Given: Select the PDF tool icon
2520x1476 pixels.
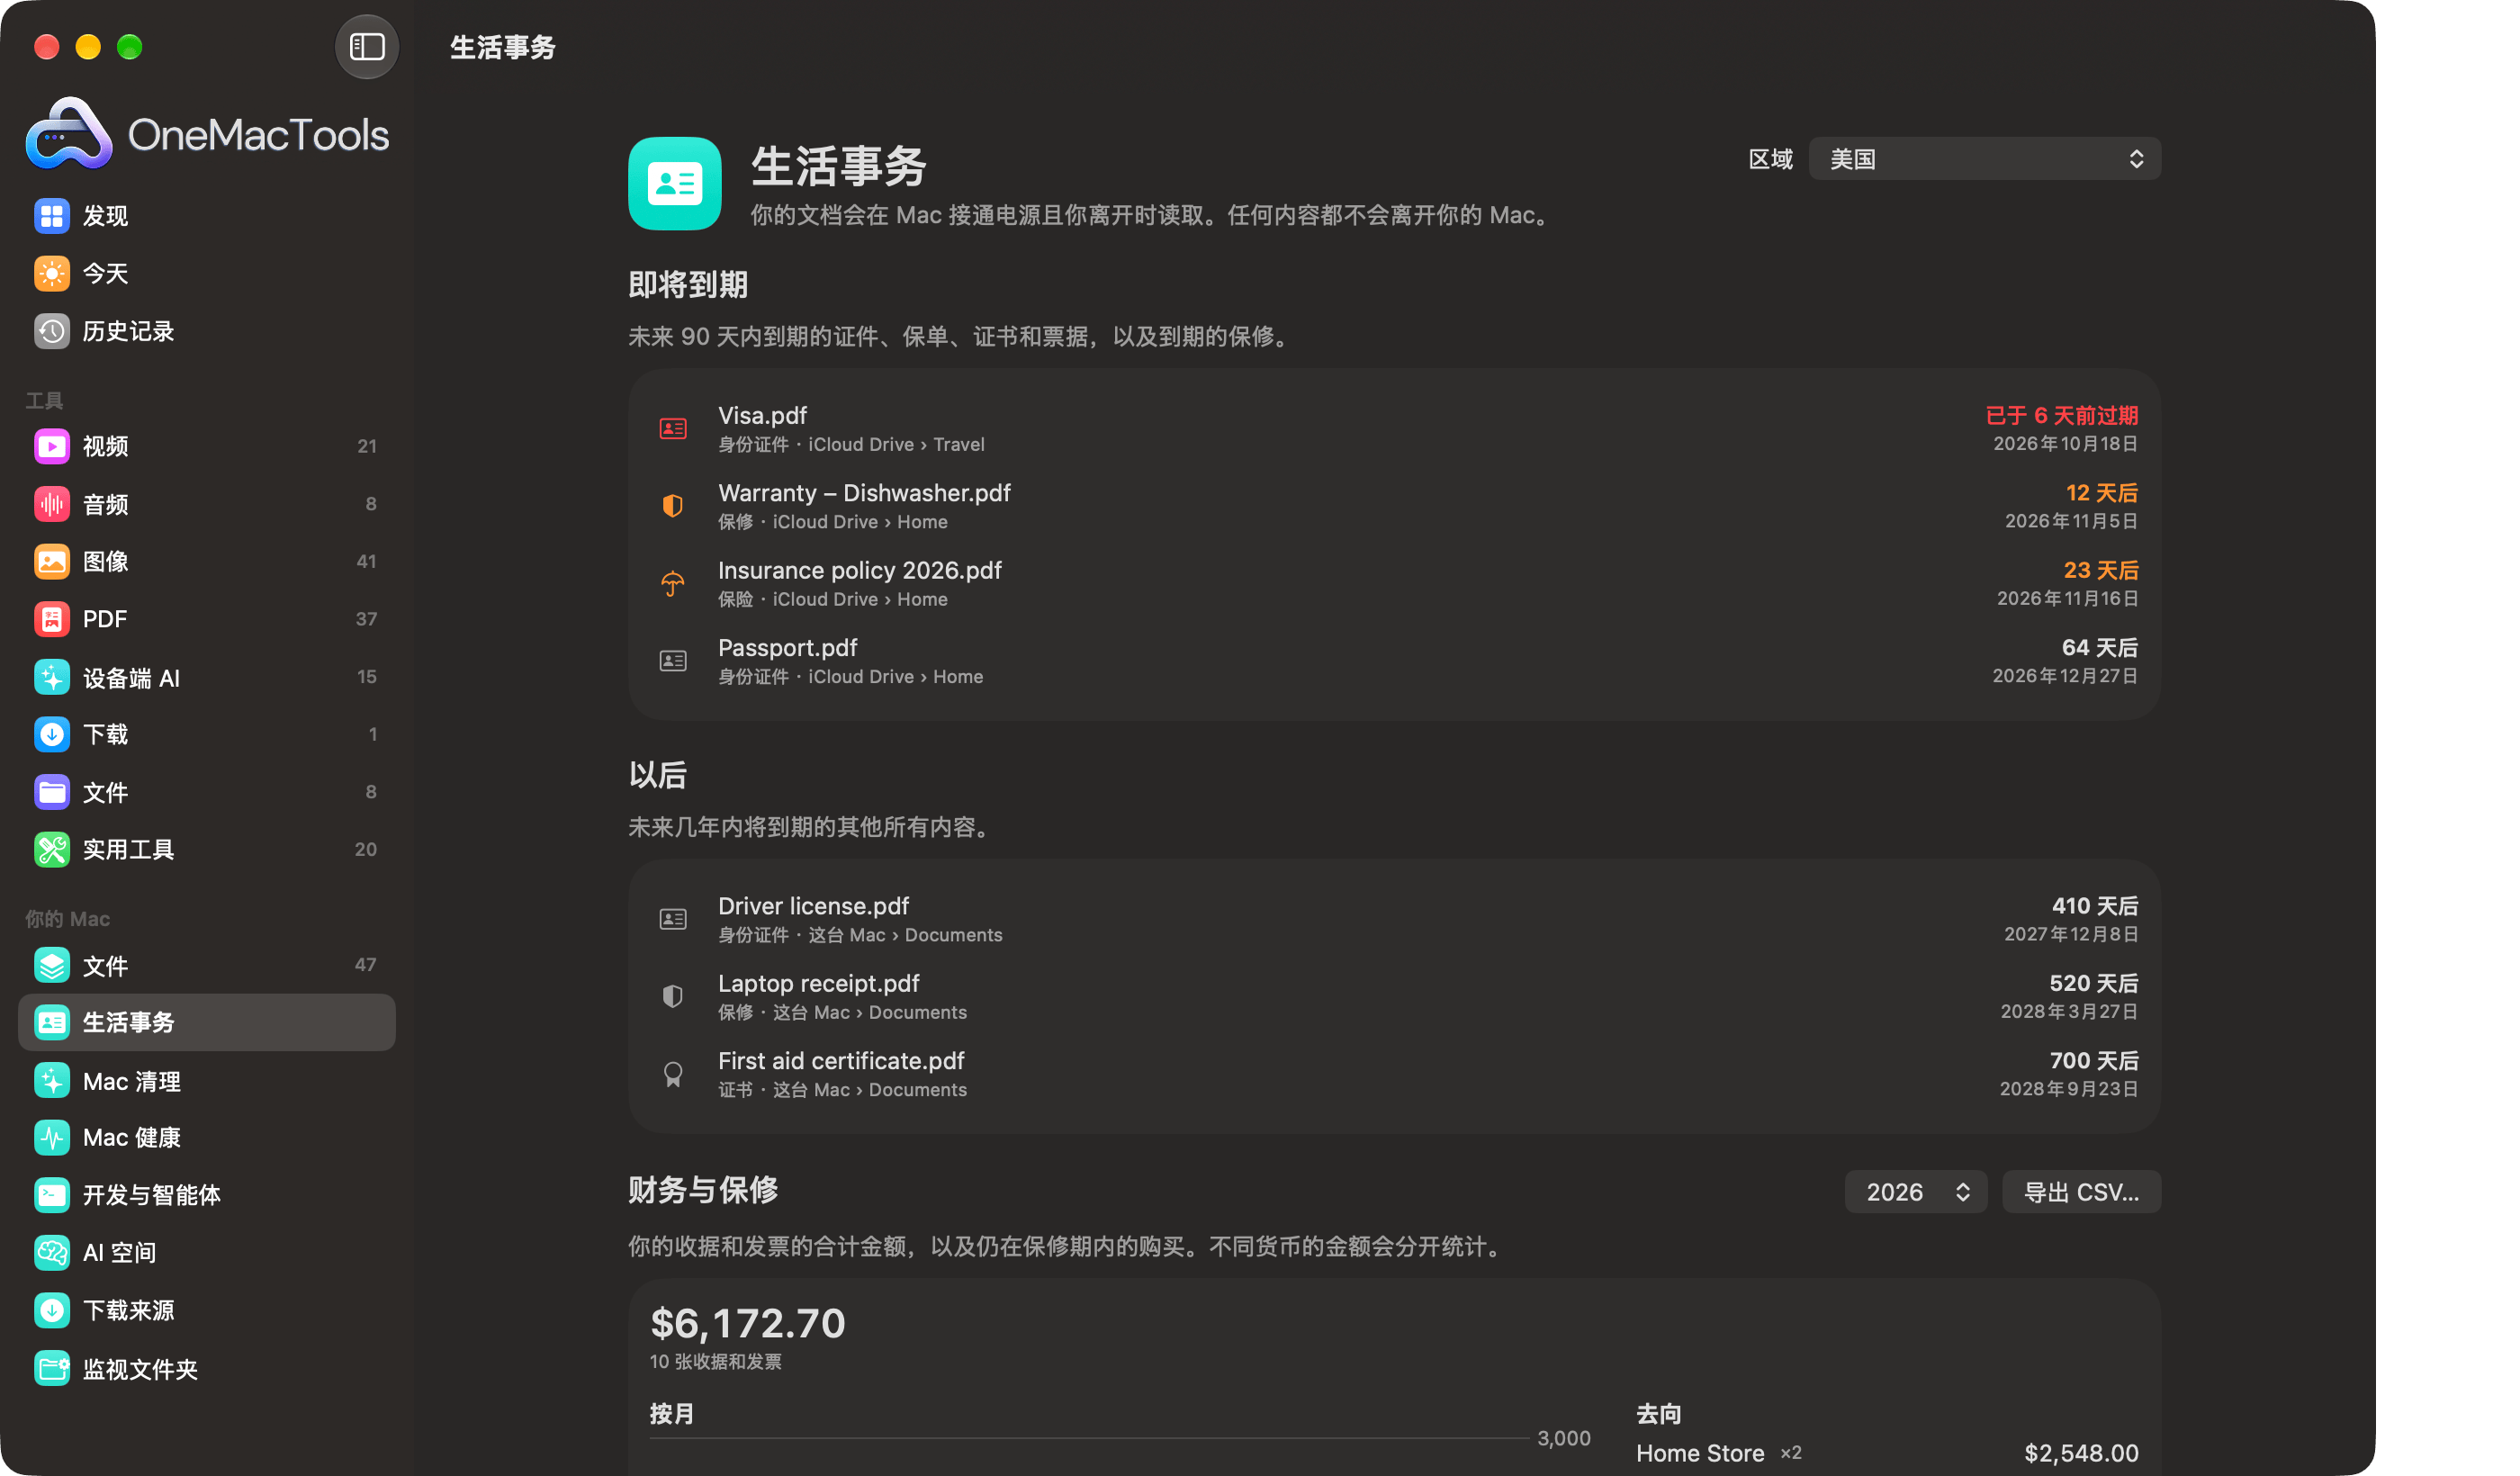Looking at the screenshot, I should (x=52, y=619).
